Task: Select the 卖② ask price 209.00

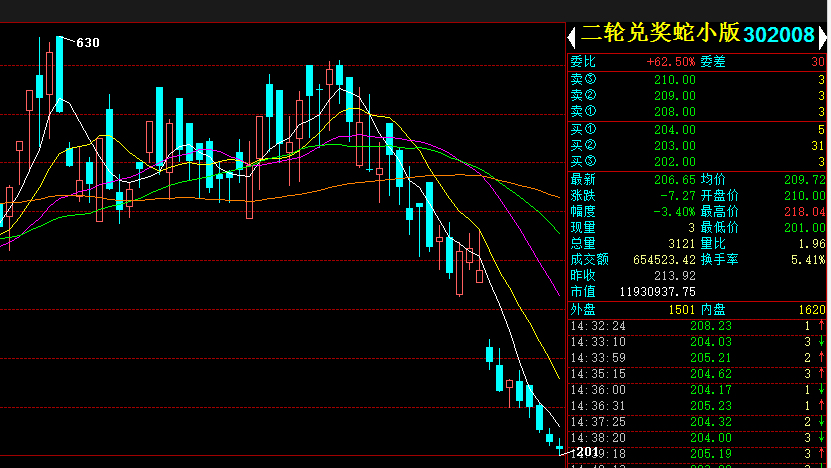Action: [674, 96]
